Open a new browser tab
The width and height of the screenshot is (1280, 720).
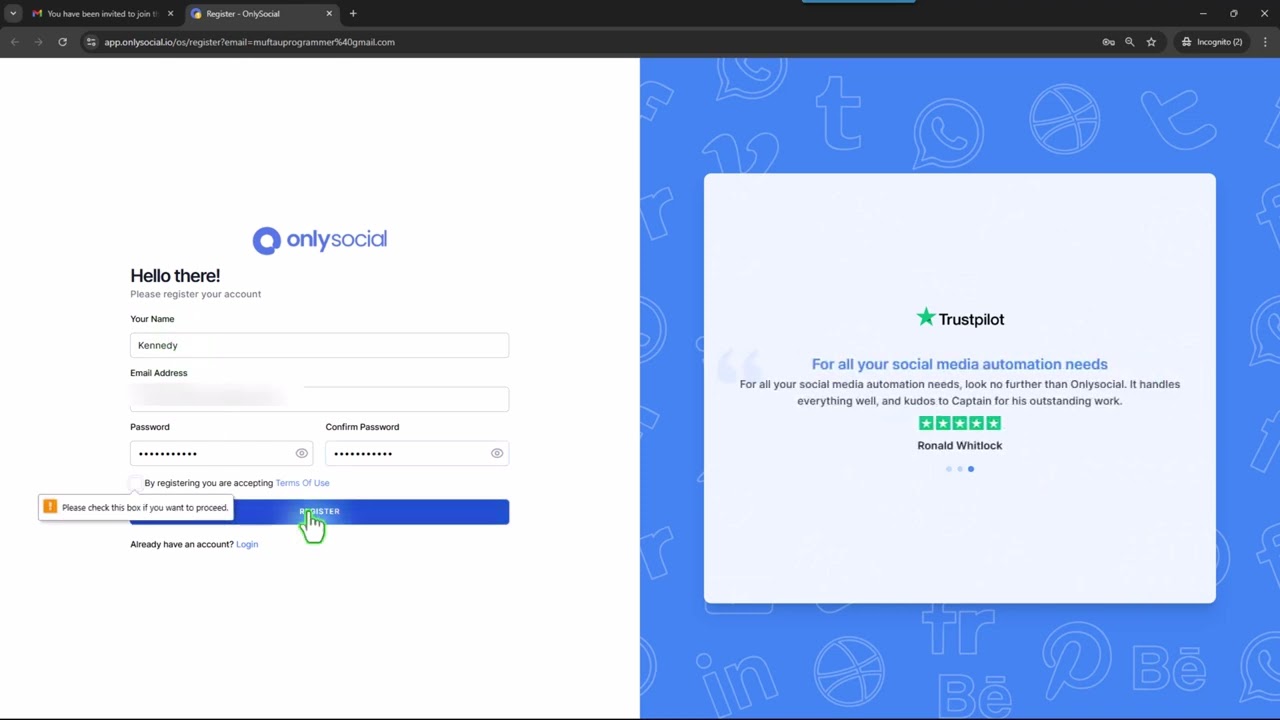click(x=353, y=14)
